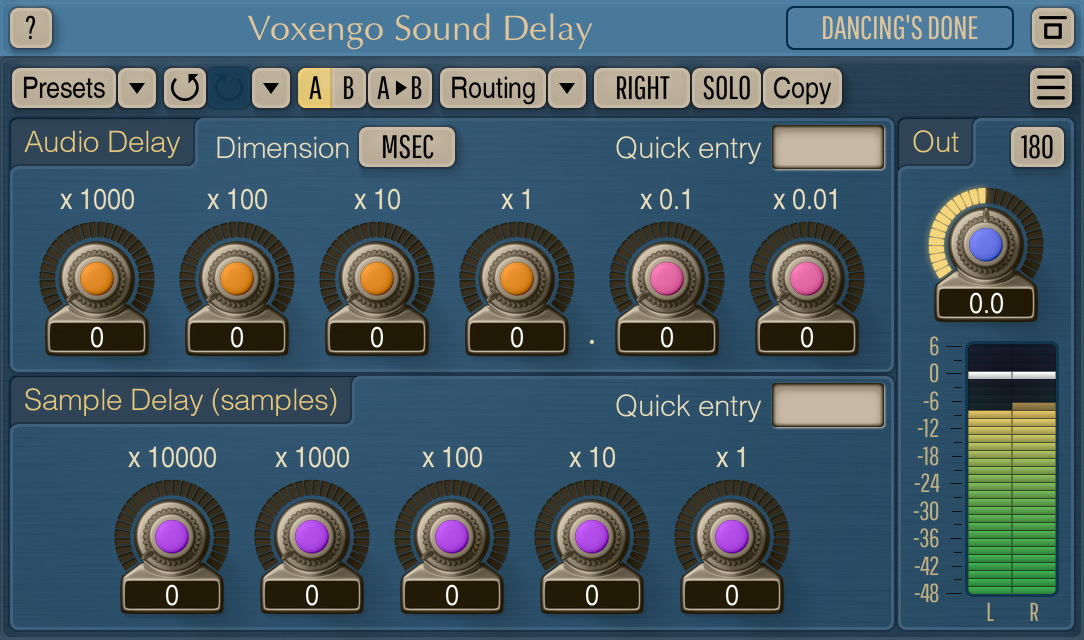Click the Audio Delay x 100 knob
1084x640 pixels.
237,278
